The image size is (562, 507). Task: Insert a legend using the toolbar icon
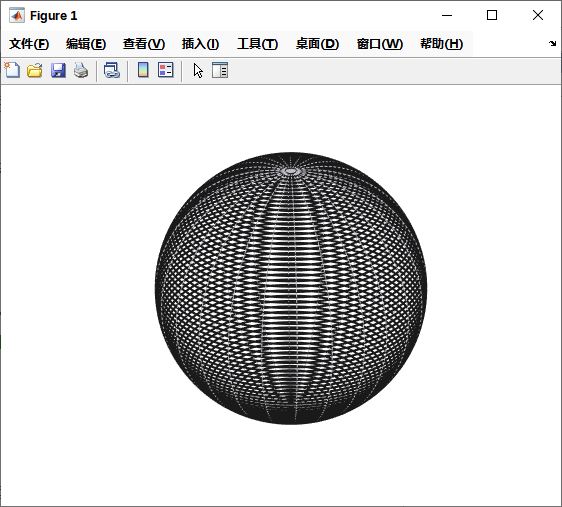[x=166, y=70]
